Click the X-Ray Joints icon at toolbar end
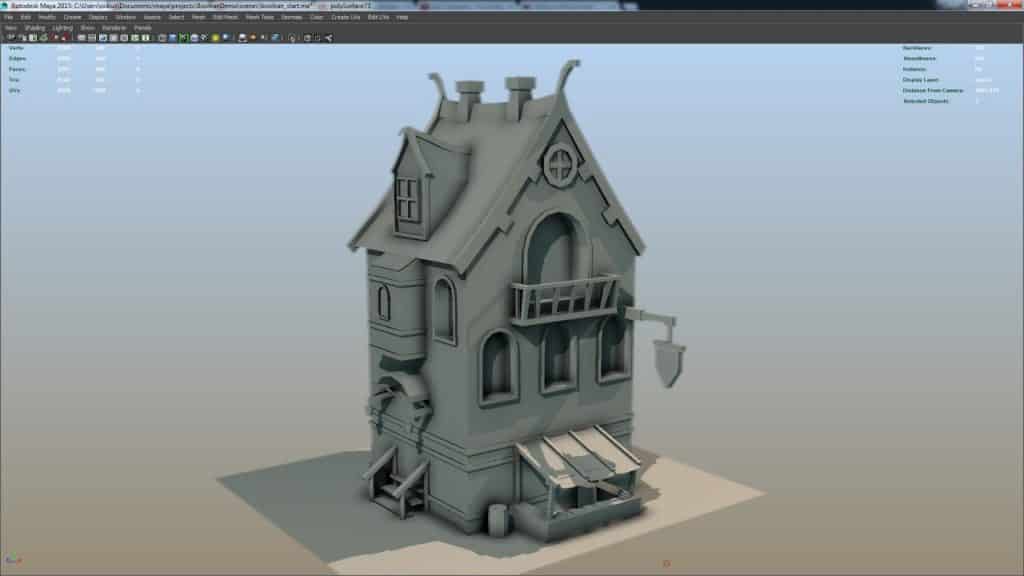Viewport: 1024px width, 576px height. 329,38
